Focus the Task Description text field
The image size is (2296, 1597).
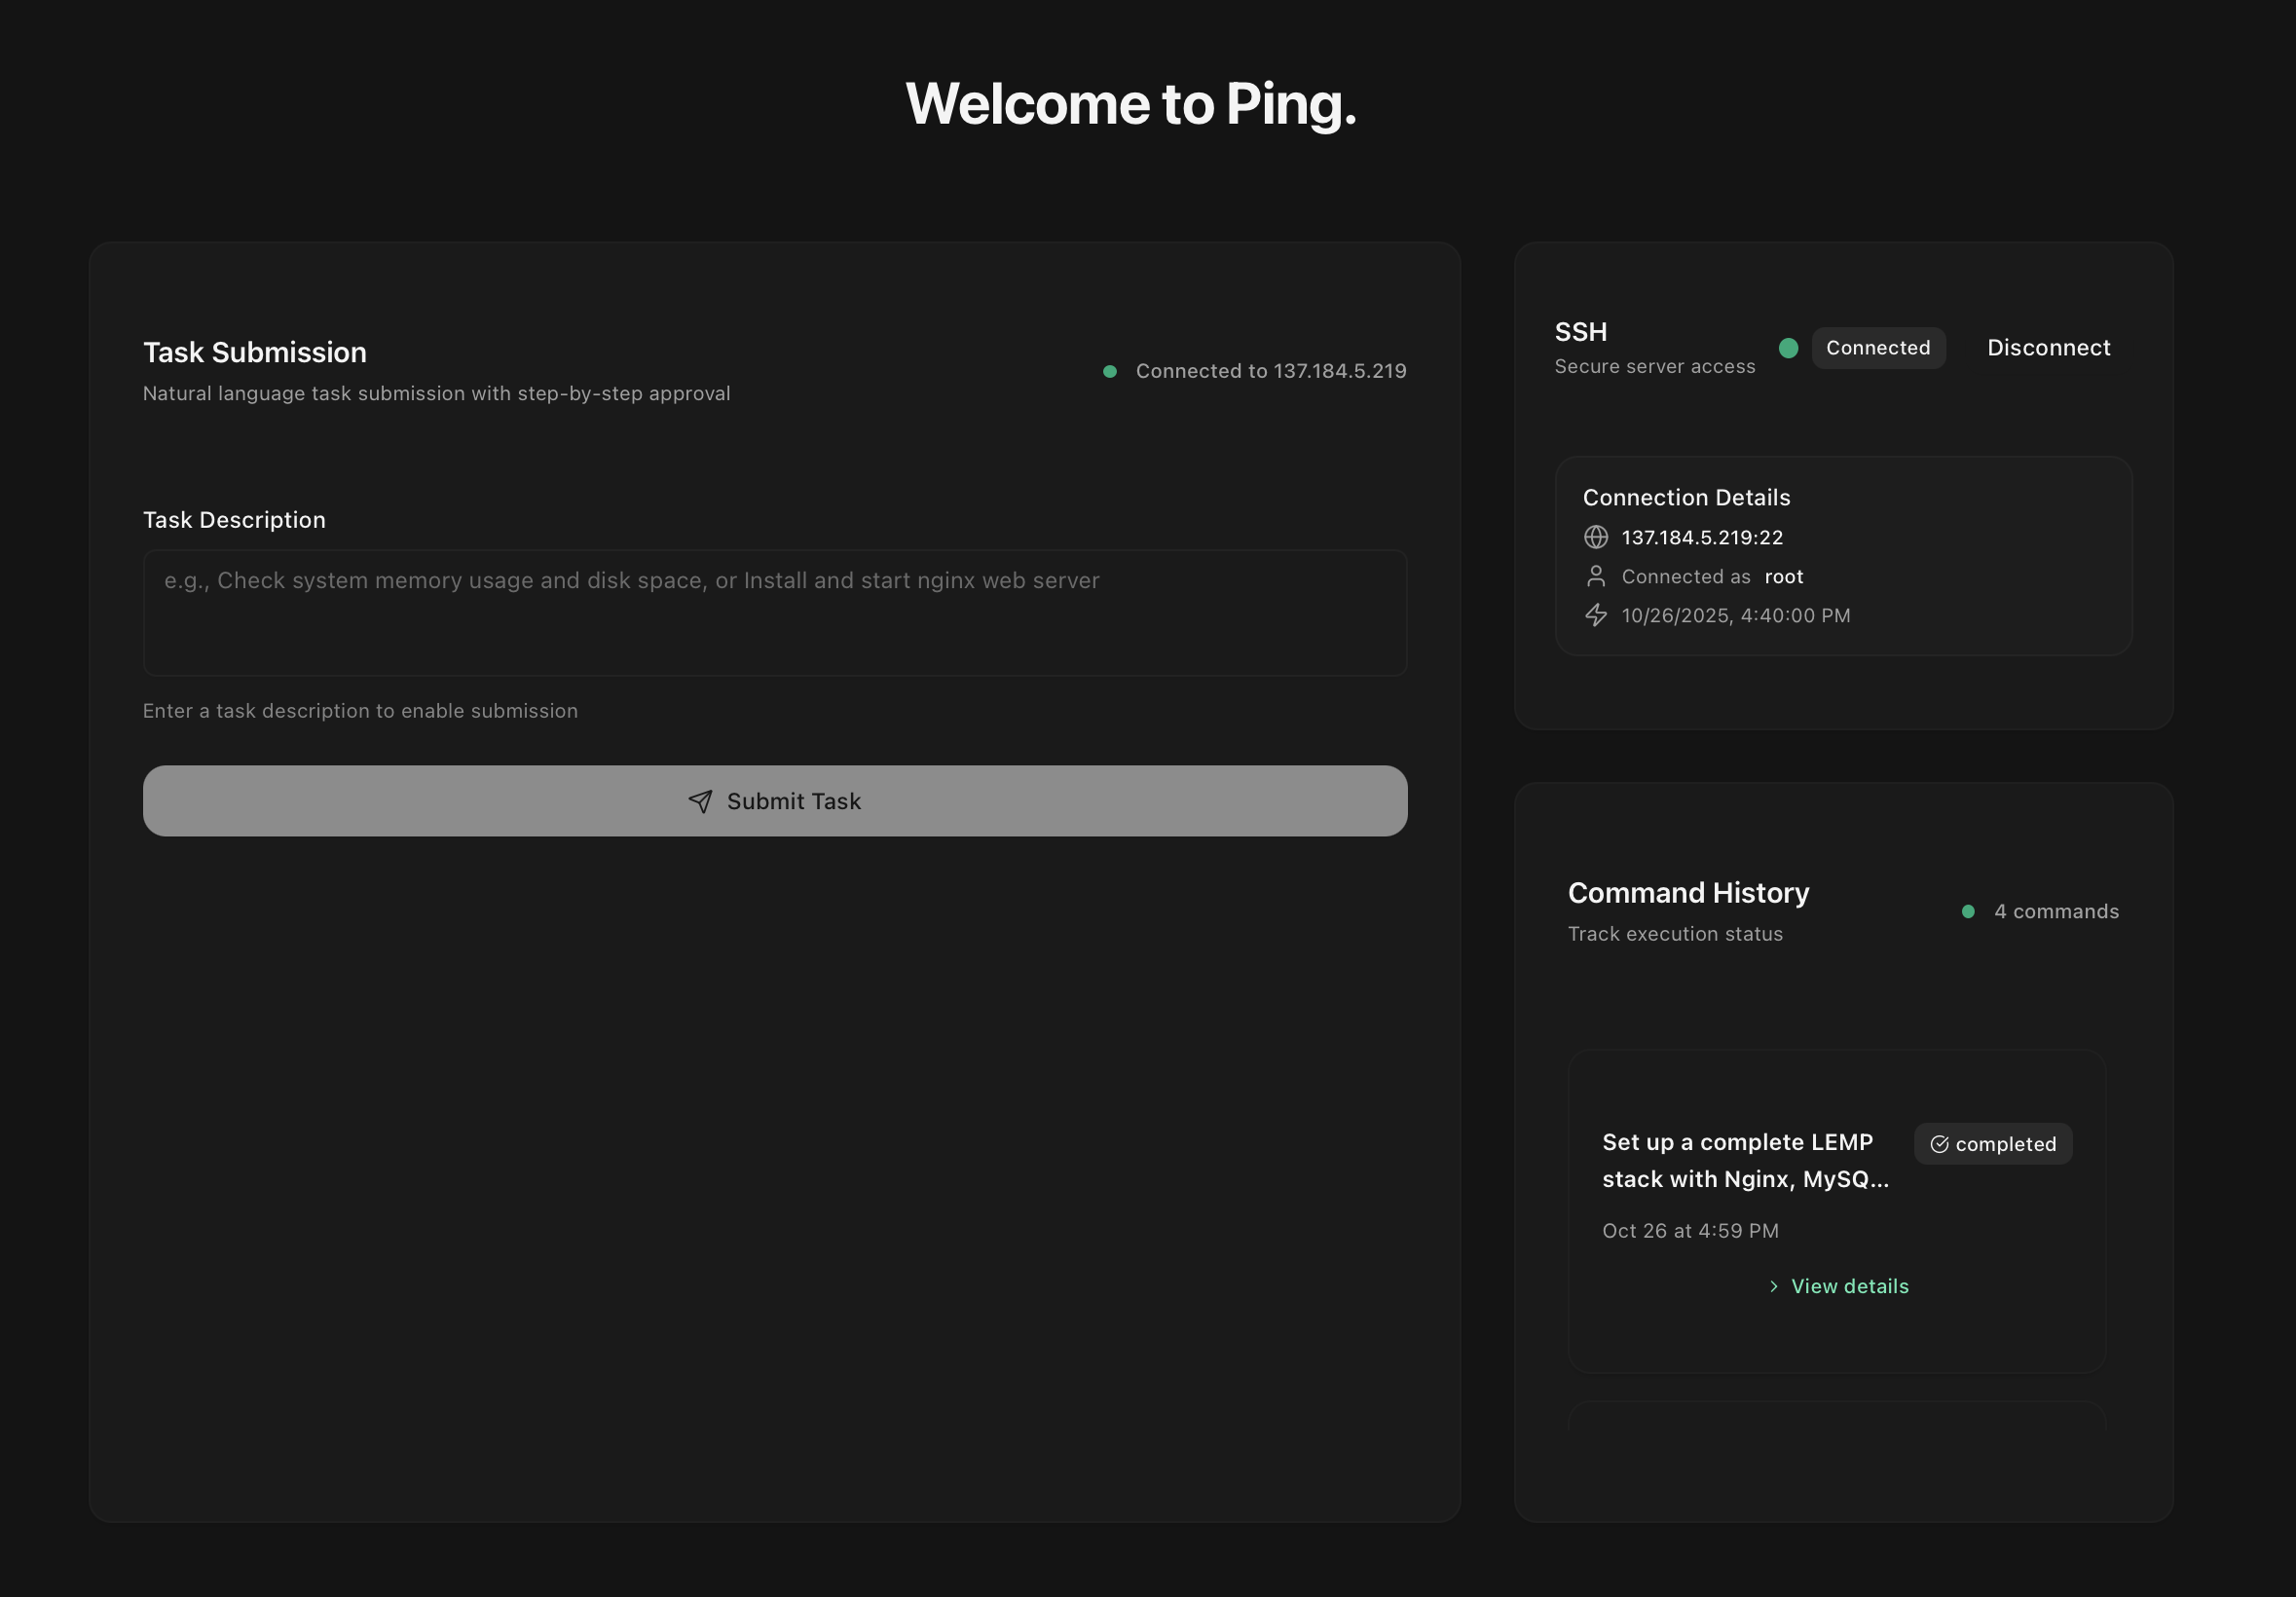tap(774, 612)
